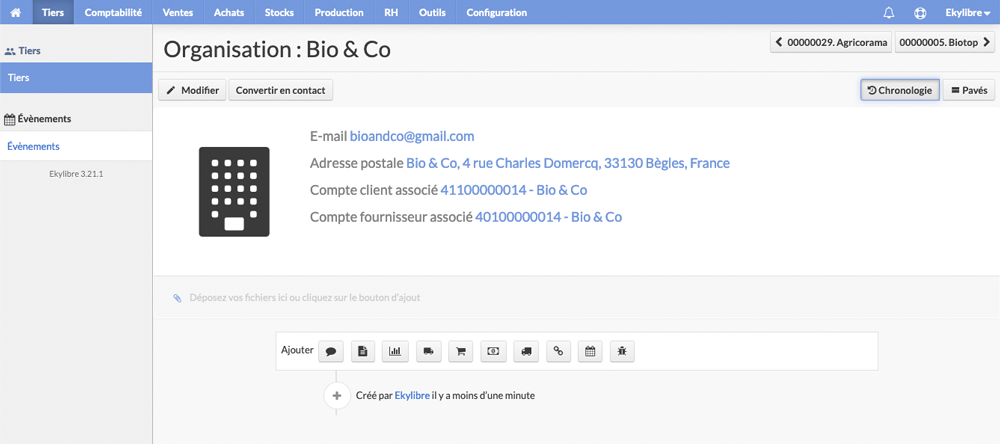
Task: Select Évènements link in the sidebar
Action: point(76,146)
